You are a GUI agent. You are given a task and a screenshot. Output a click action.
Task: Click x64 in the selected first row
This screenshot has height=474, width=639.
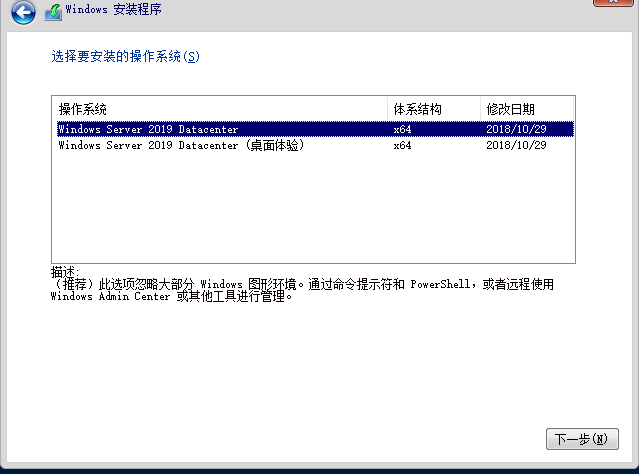pyautogui.click(x=402, y=129)
